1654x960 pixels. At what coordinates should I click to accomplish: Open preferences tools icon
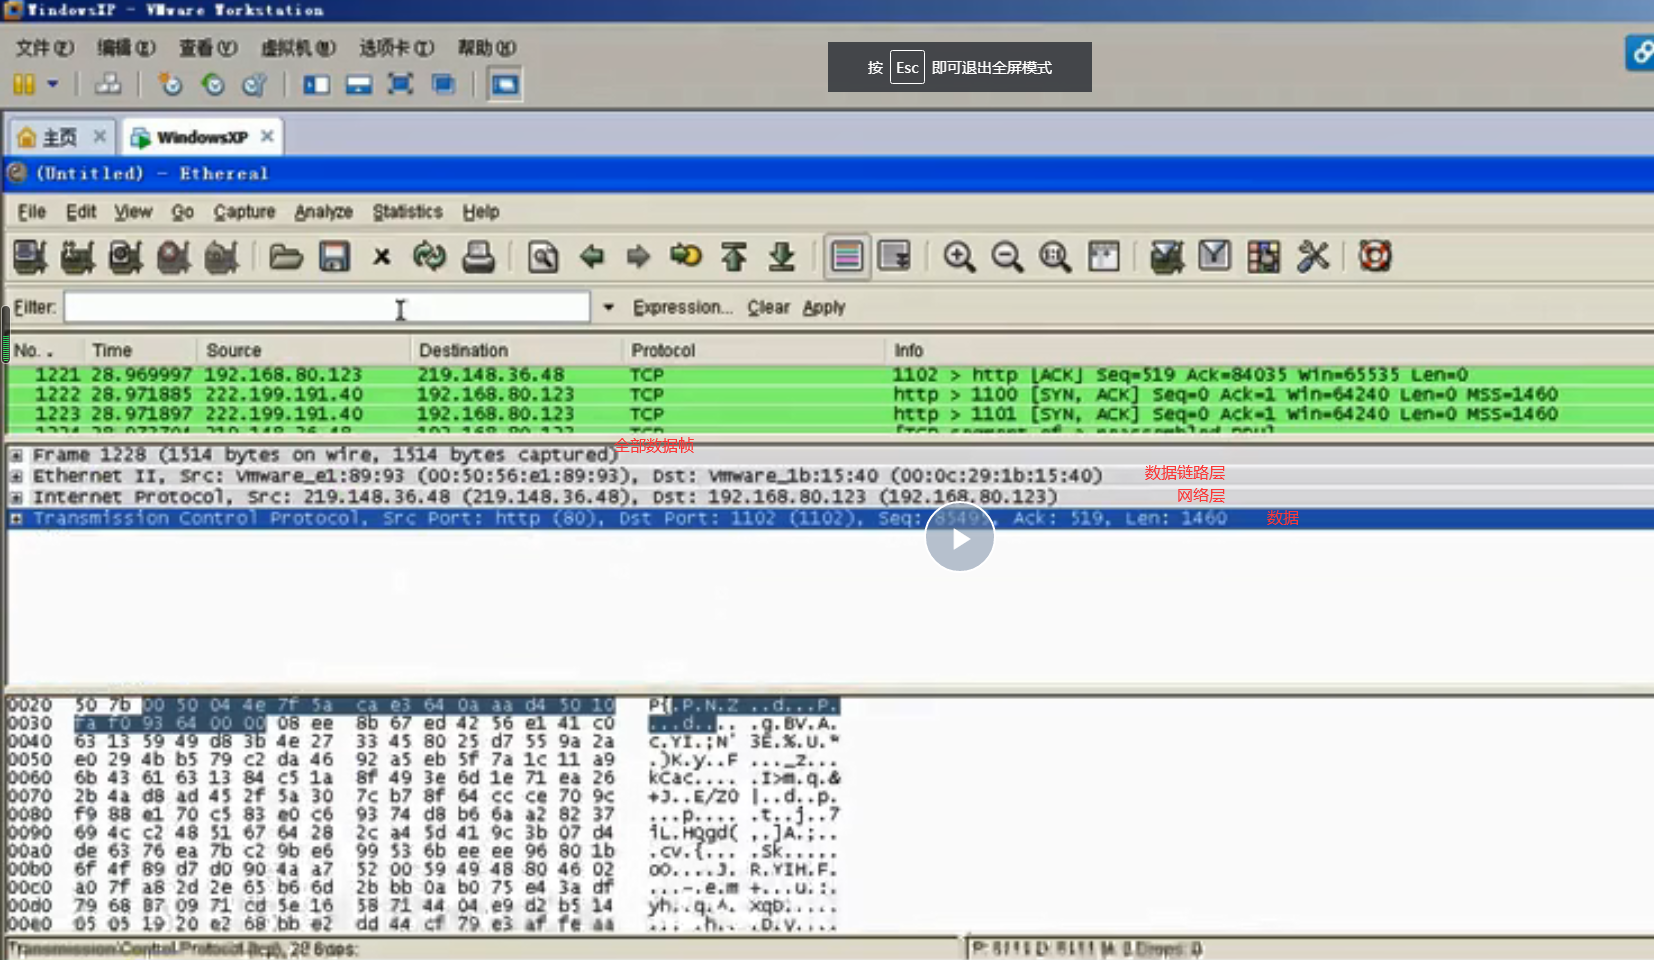pyautogui.click(x=1313, y=257)
